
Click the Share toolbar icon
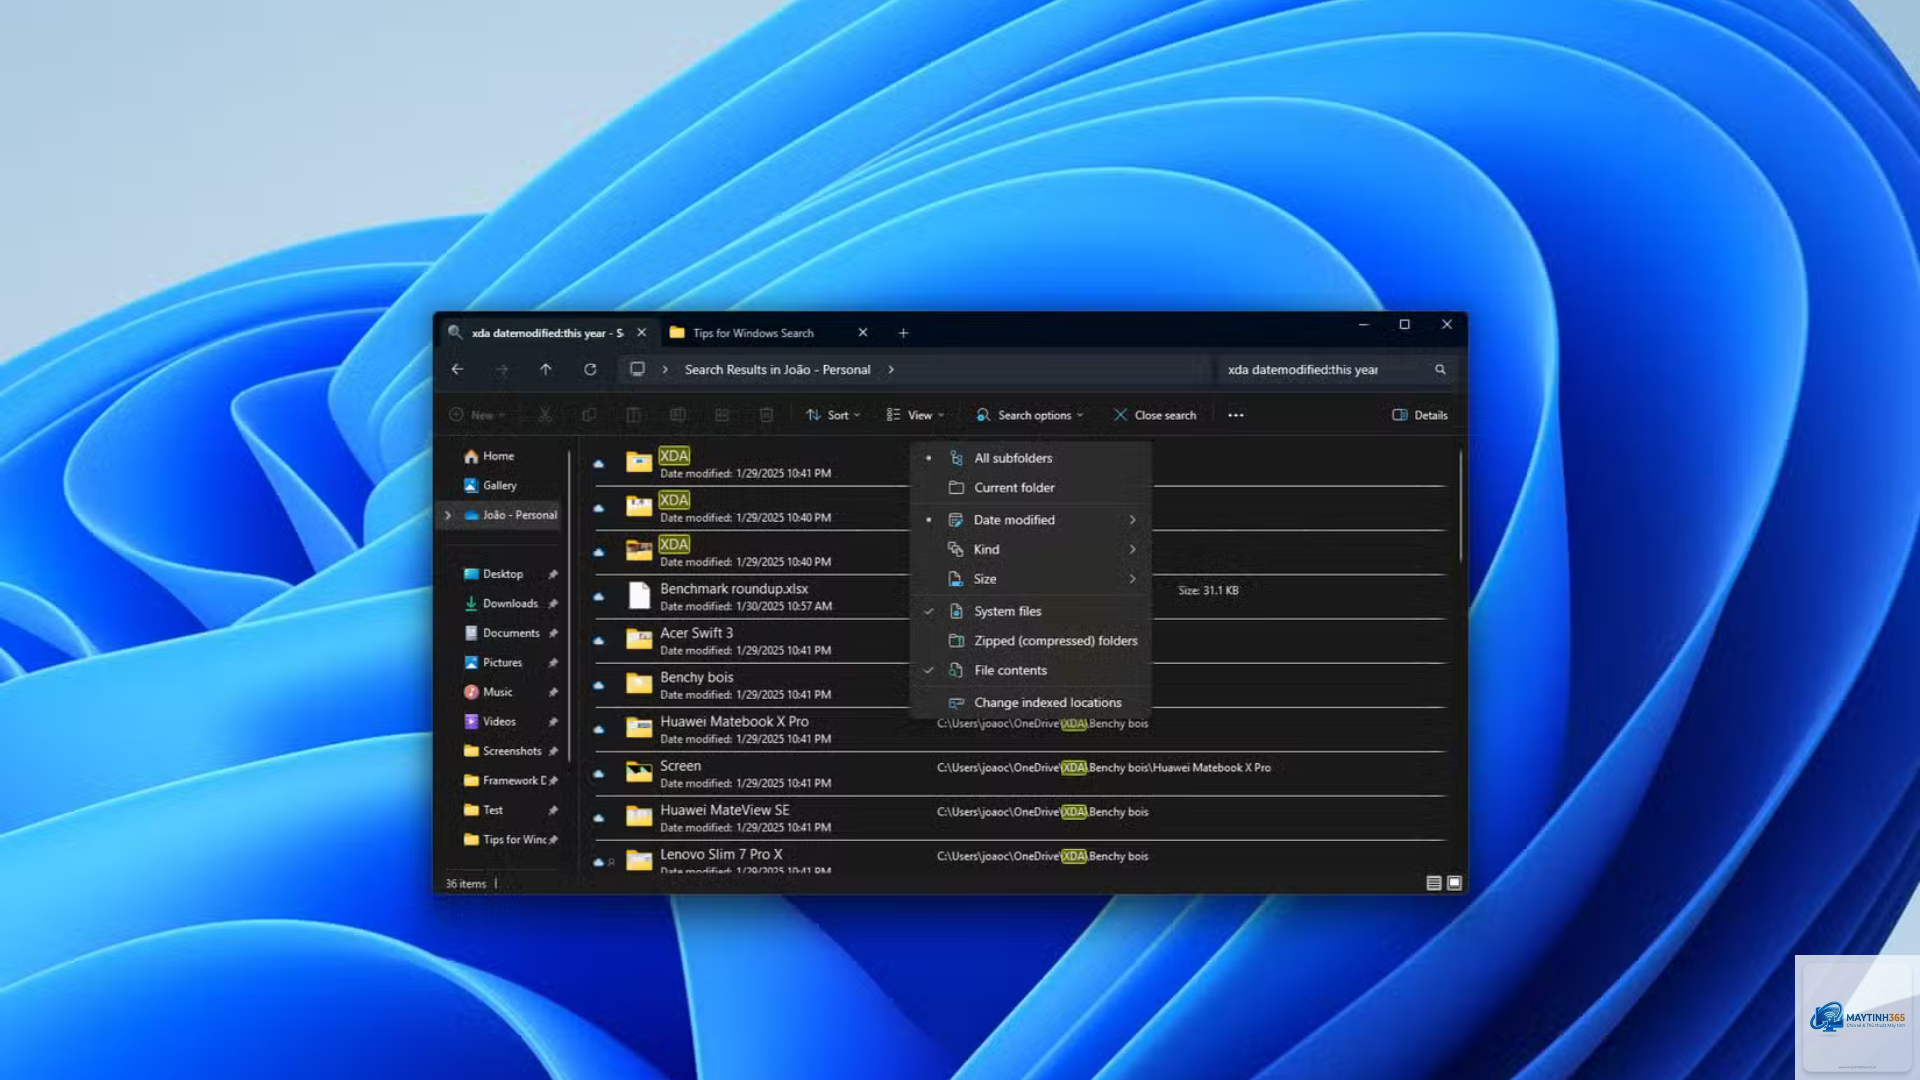722,415
